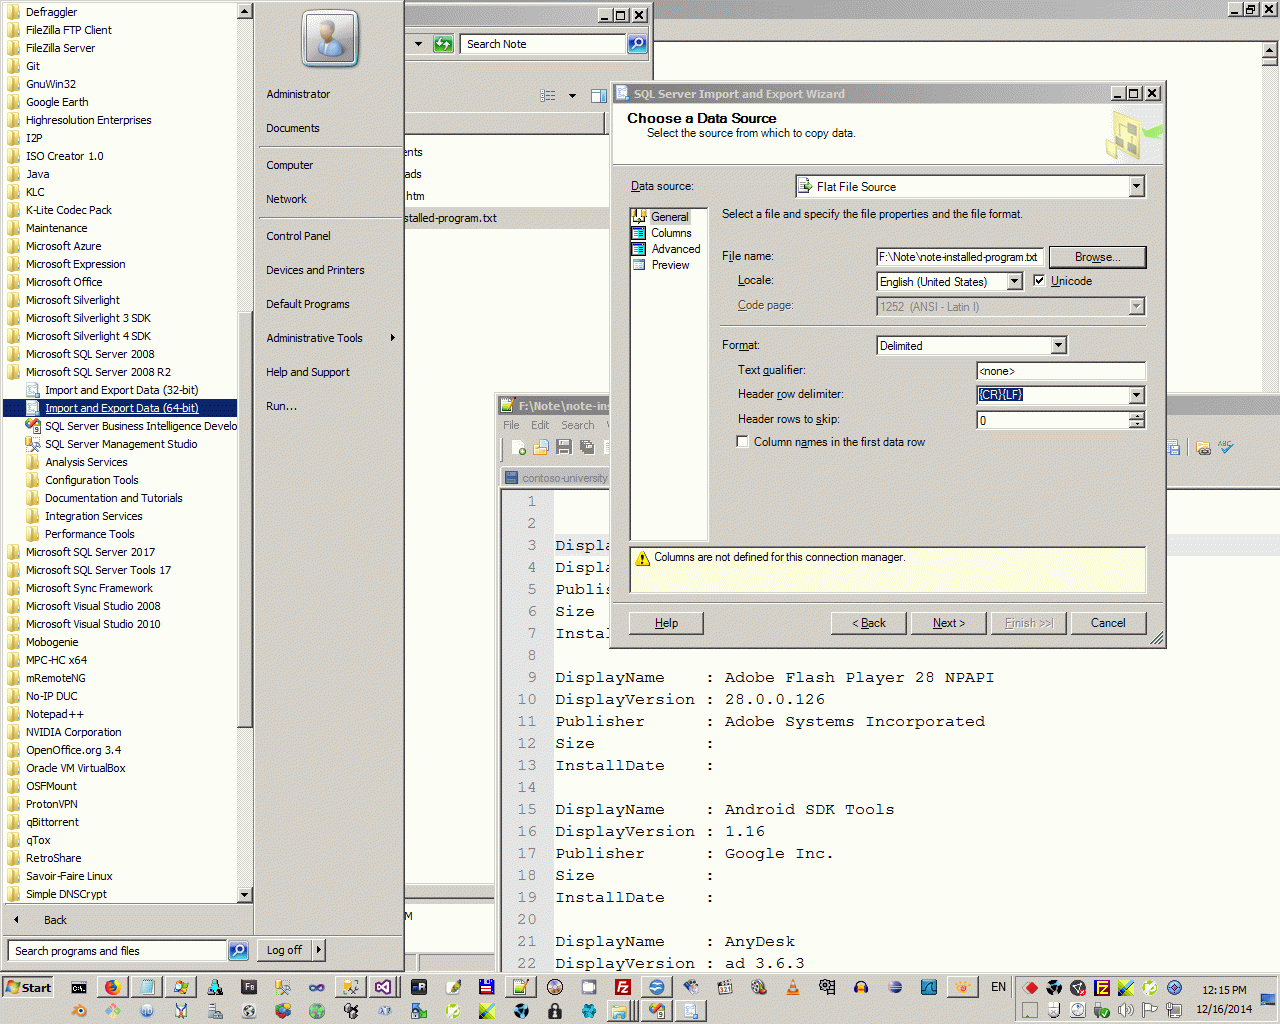Viewport: 1280px width, 1024px height.
Task: Open SQL Server Management Studio from Start menu
Action: pyautogui.click(x=120, y=444)
